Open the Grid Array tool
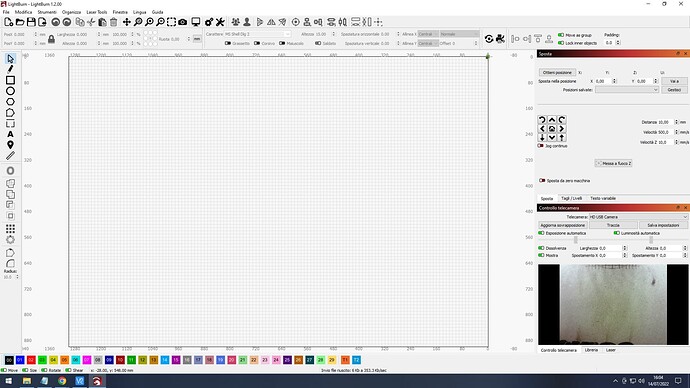Screen dimensions: 690x388 [x=10, y=229]
